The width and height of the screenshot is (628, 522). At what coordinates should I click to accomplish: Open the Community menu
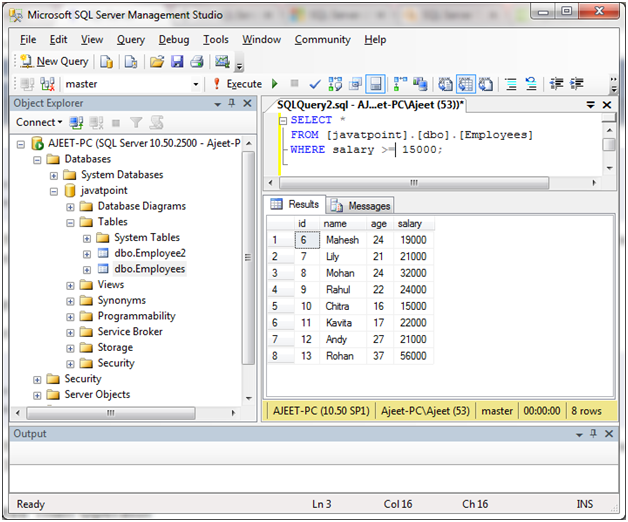tap(322, 40)
